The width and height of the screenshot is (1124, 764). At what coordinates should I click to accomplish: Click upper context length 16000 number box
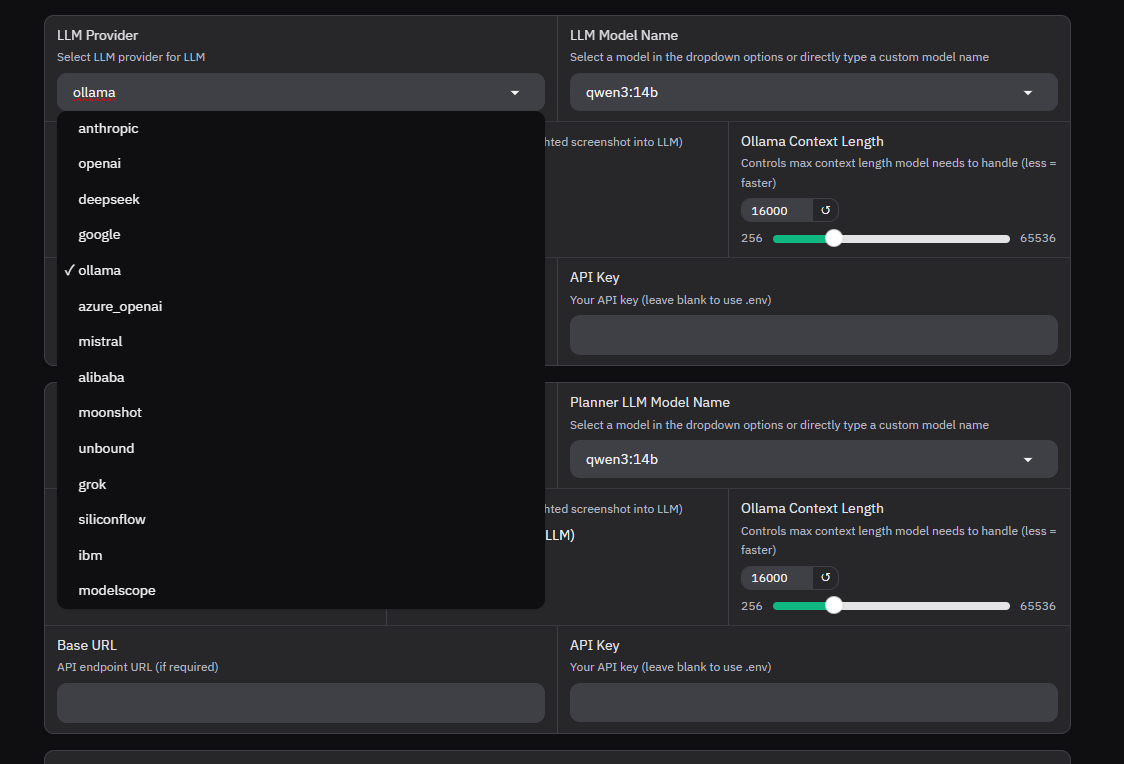click(x=777, y=211)
